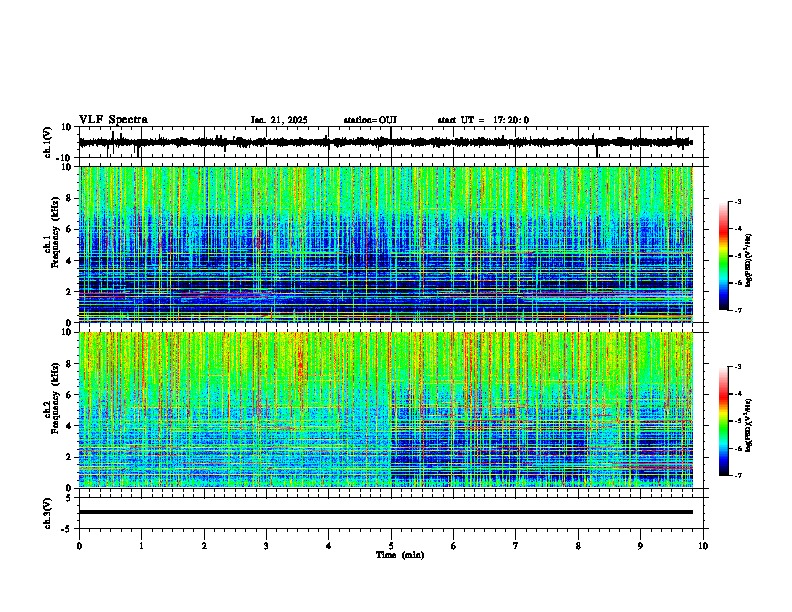Image resolution: width=792 pixels, height=612 pixels.
Task: Click the ch.1 spectrogram color bar
Action: [x=724, y=256]
